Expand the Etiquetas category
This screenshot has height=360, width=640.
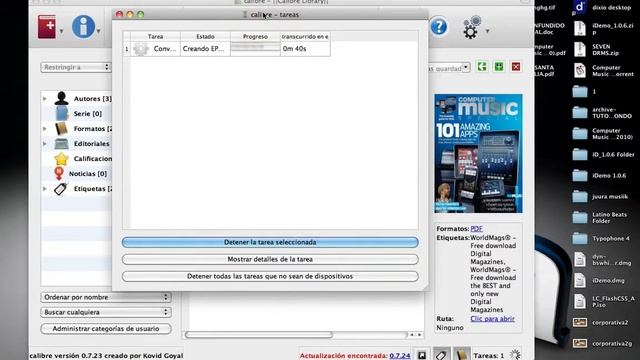(44, 189)
